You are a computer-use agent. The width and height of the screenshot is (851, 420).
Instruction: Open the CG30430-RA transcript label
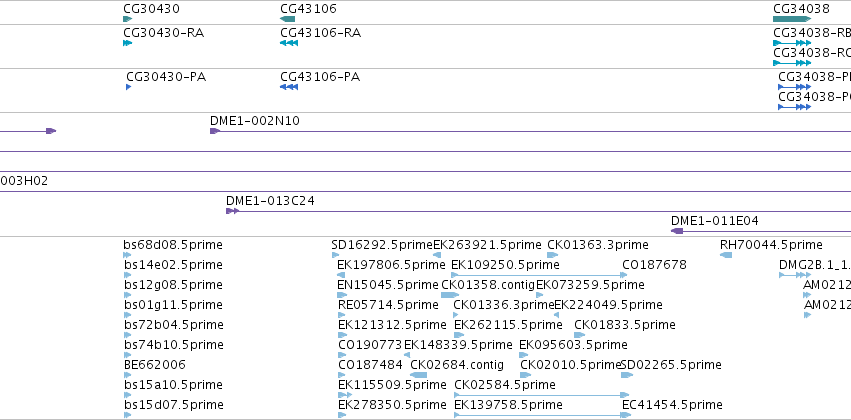(163, 33)
